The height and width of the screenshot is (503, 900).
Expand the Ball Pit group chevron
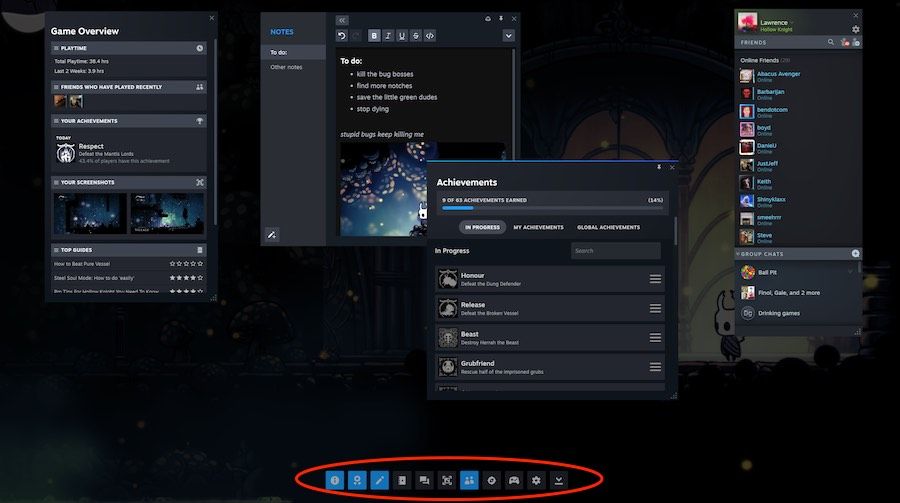tap(850, 272)
